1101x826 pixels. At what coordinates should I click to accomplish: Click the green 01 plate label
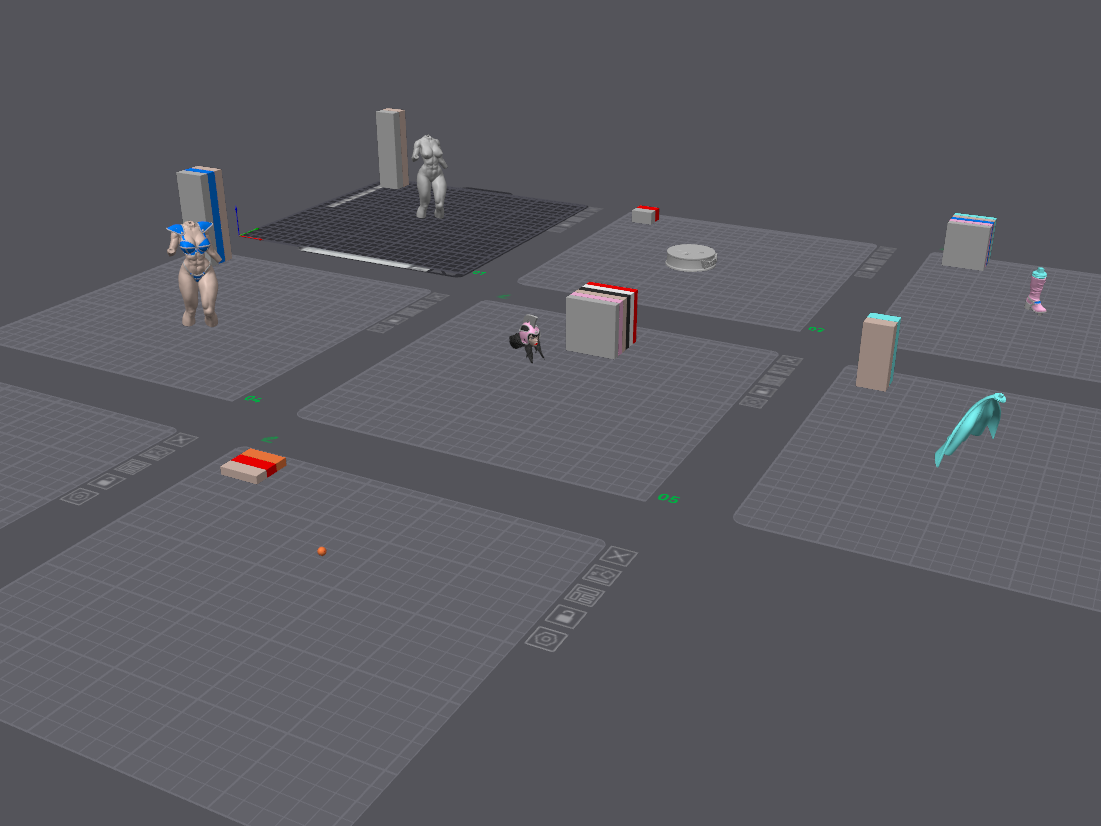(479, 273)
